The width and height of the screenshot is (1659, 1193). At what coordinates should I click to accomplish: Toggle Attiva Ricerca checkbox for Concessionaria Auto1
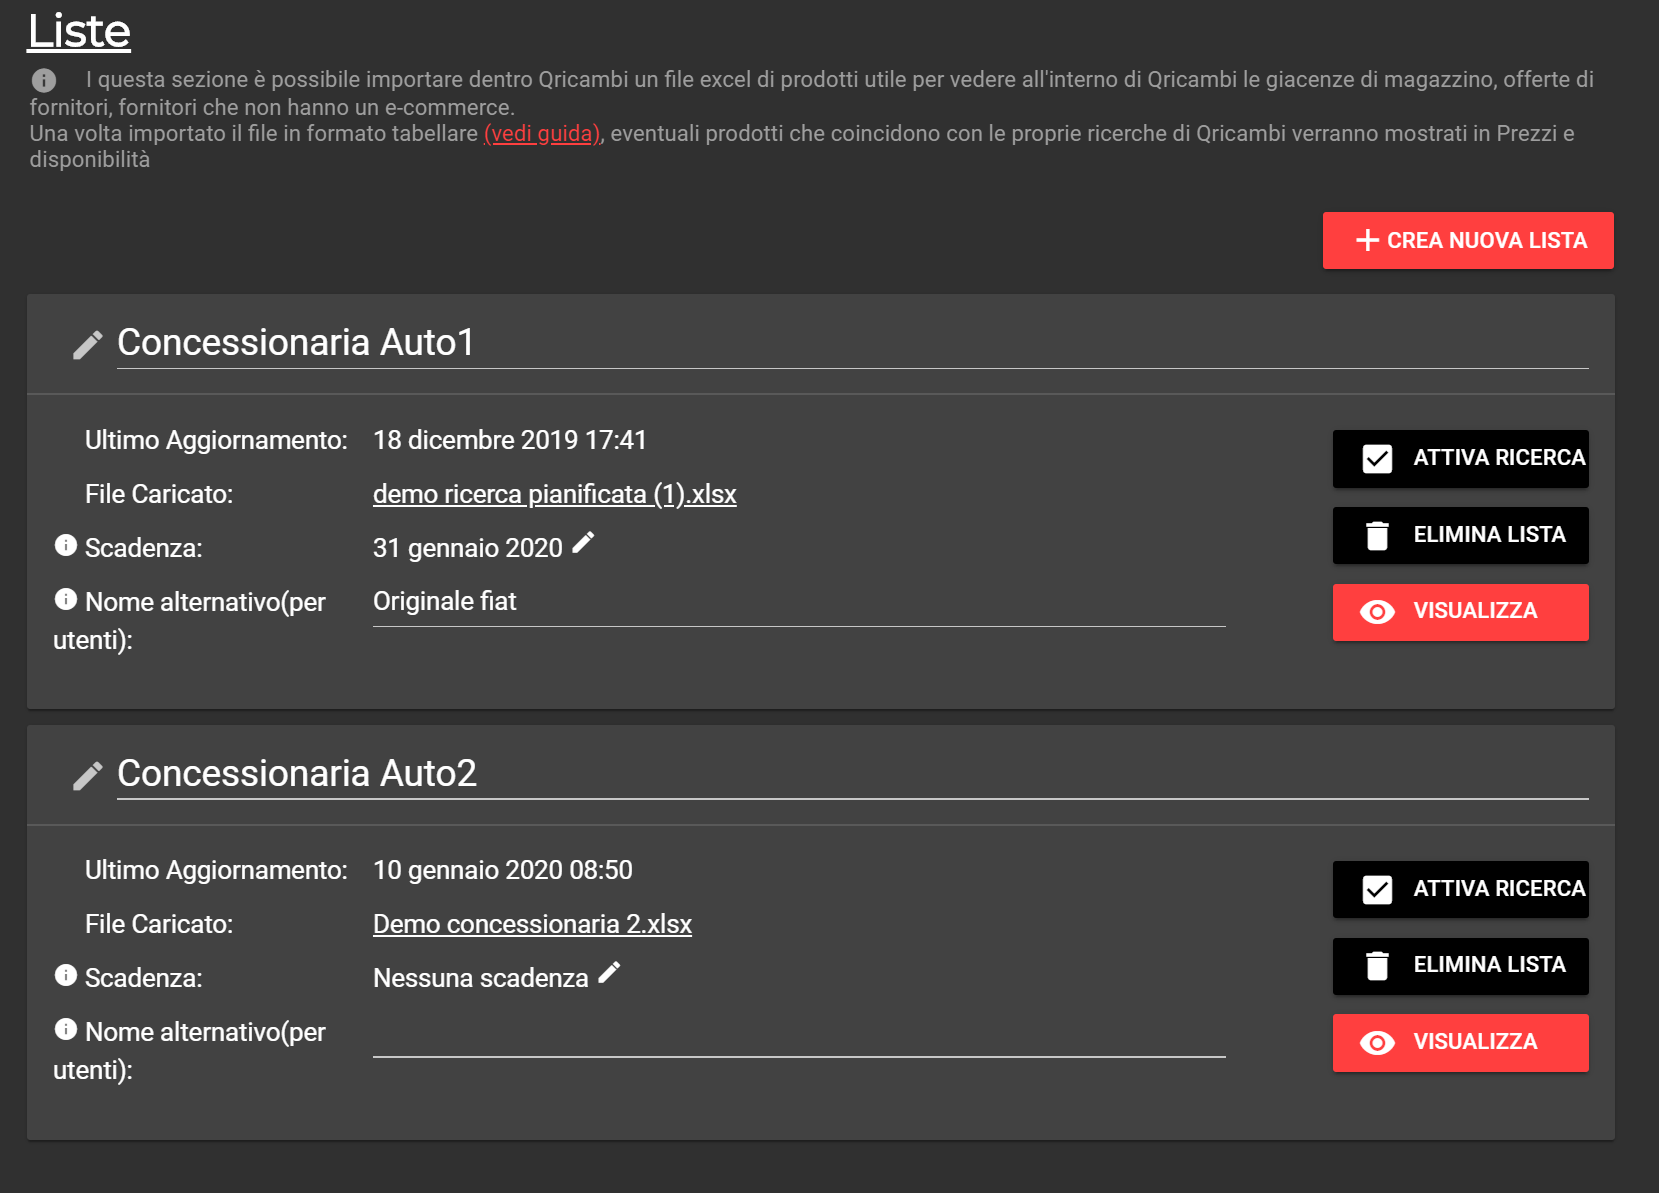[x=1377, y=459]
